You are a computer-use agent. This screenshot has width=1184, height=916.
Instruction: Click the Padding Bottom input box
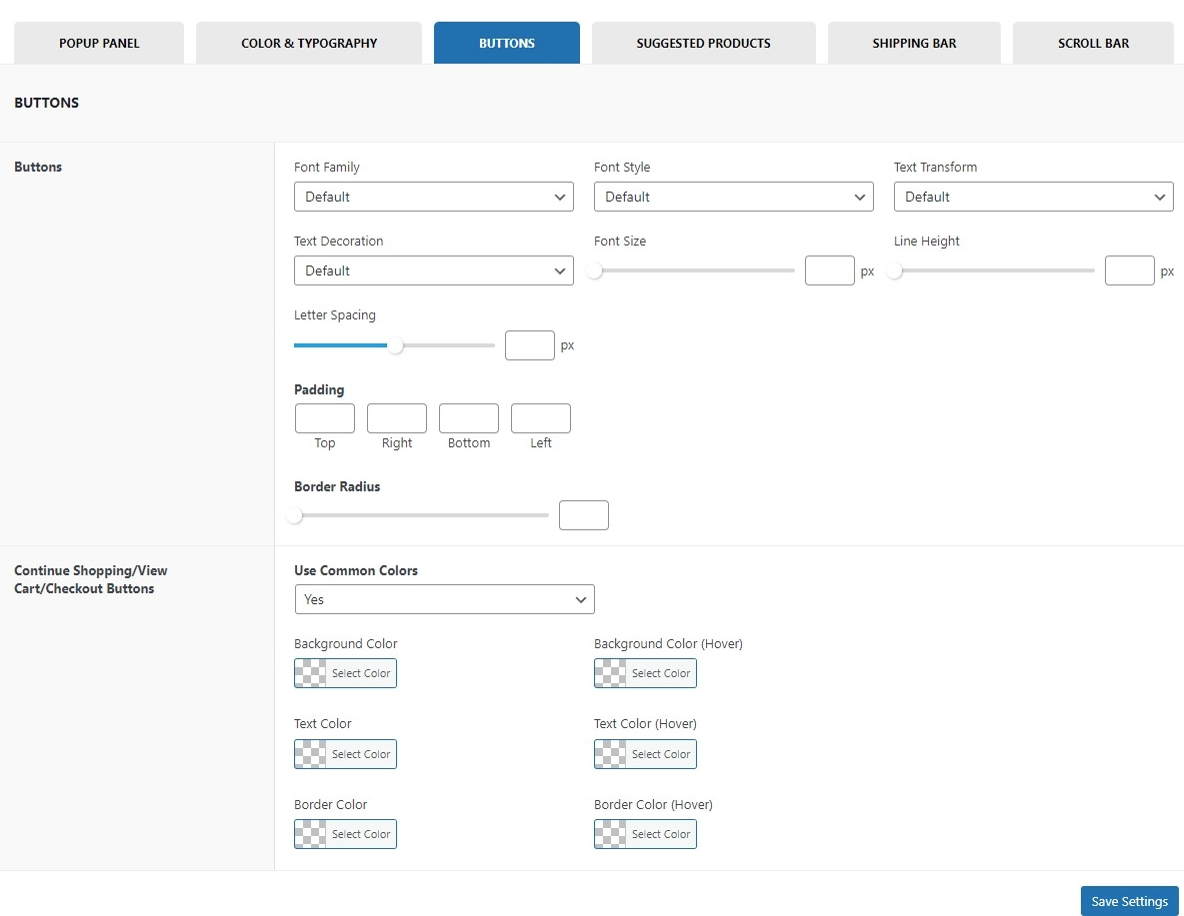469,418
